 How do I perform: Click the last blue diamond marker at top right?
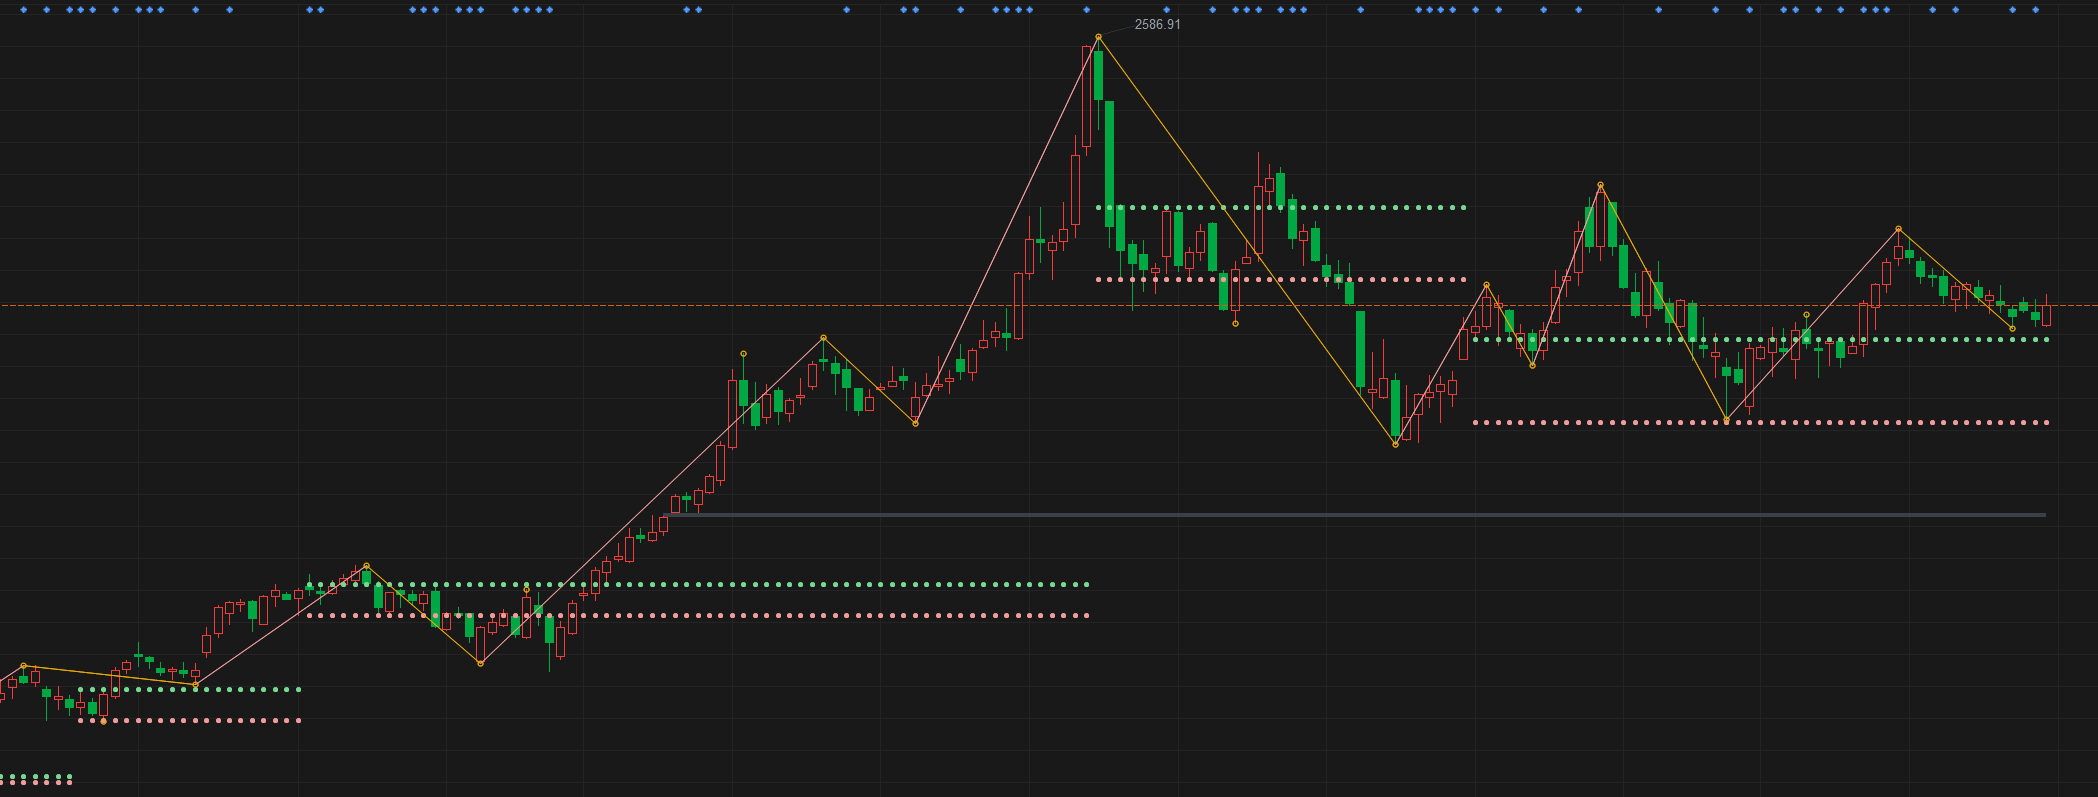coord(2035,10)
